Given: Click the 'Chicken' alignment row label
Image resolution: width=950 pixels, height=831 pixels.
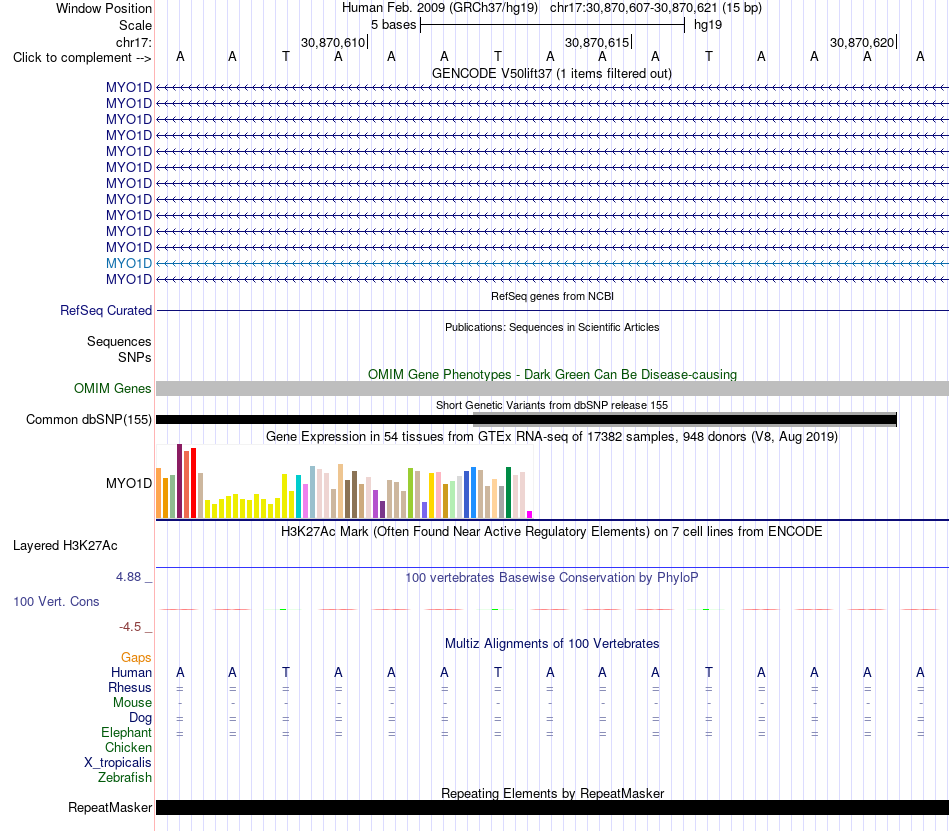Looking at the screenshot, I should 128,747.
